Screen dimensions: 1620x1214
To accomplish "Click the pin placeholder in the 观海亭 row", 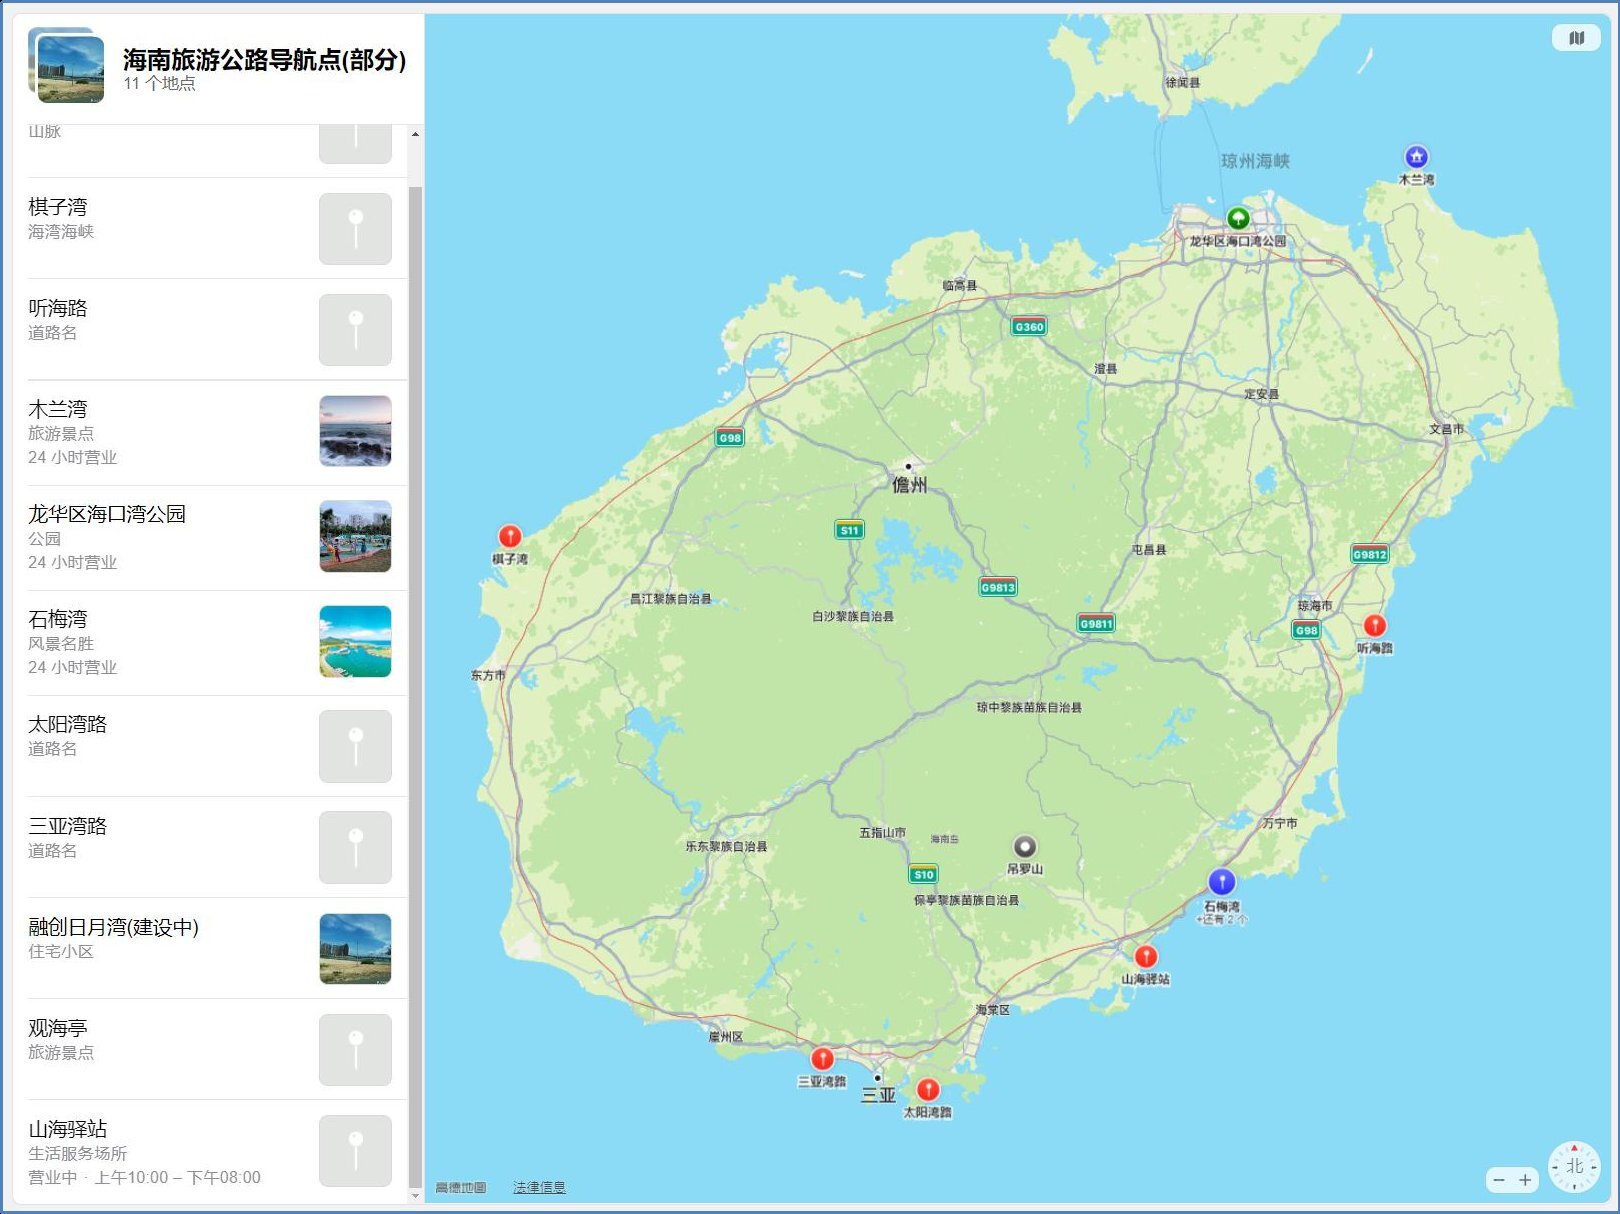I will click(x=355, y=1050).
